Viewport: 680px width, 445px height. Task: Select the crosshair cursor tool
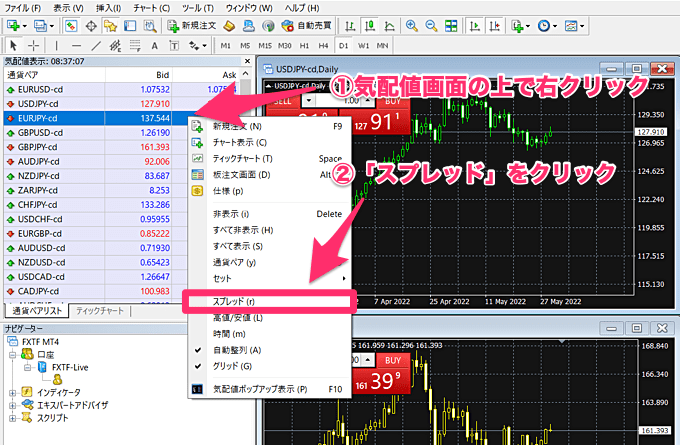click(x=34, y=46)
